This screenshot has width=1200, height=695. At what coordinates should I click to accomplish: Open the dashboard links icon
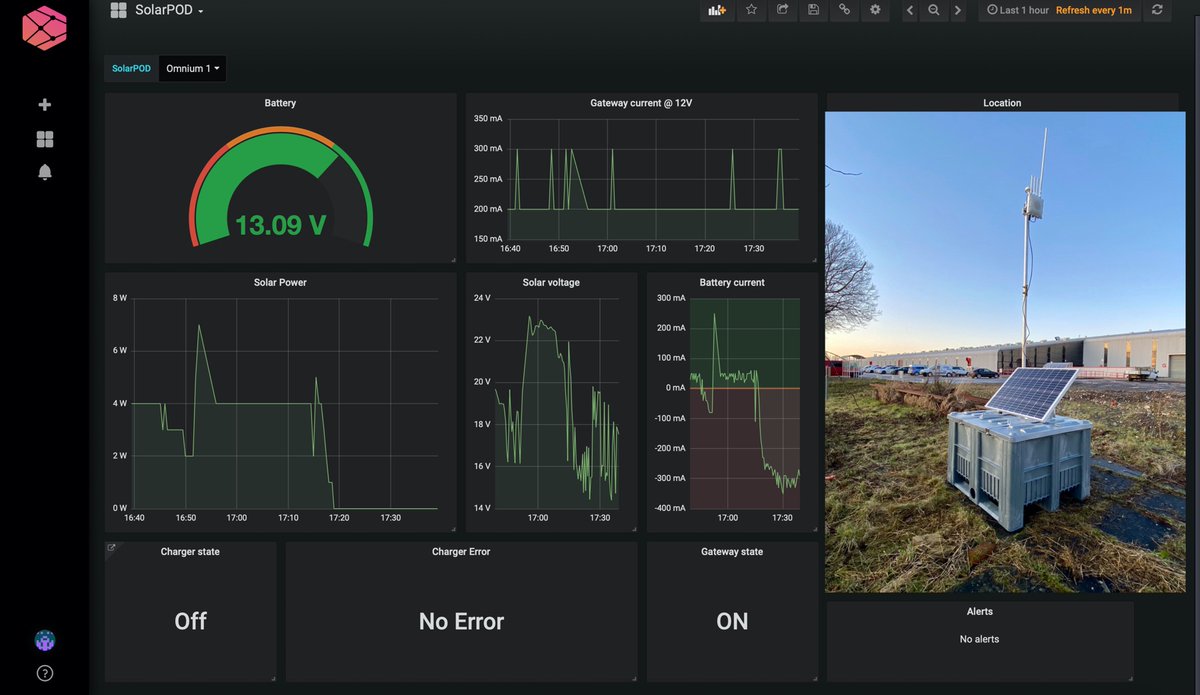(x=844, y=10)
